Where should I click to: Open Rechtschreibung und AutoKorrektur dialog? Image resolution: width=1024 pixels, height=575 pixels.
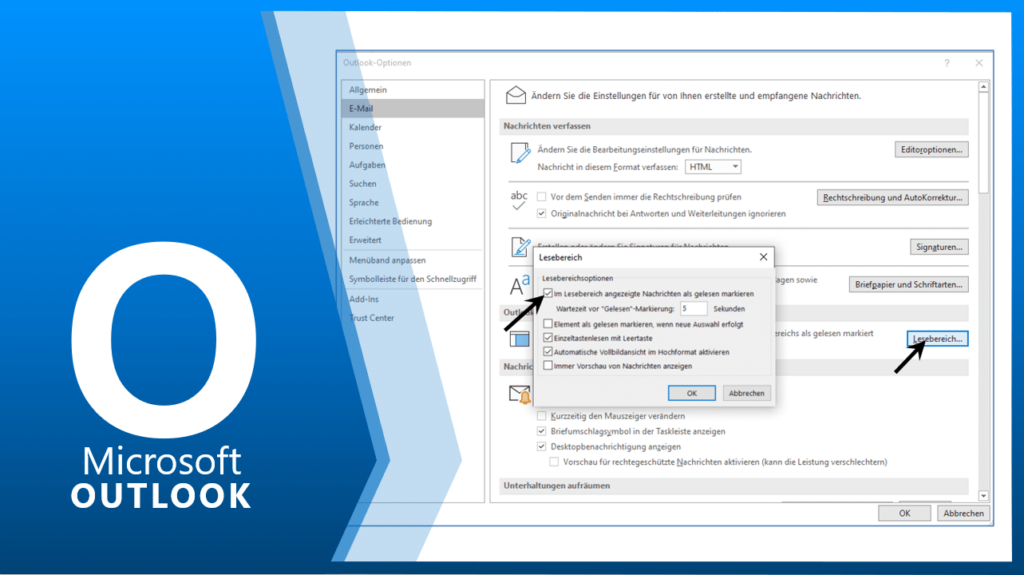tap(893, 197)
